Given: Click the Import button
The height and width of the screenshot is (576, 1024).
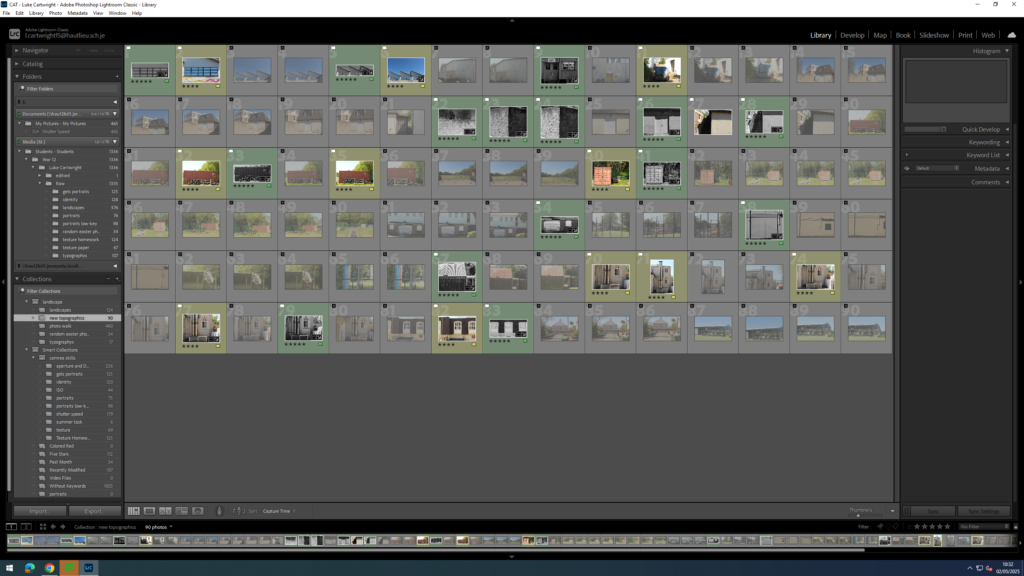Looking at the screenshot, I should coord(39,511).
